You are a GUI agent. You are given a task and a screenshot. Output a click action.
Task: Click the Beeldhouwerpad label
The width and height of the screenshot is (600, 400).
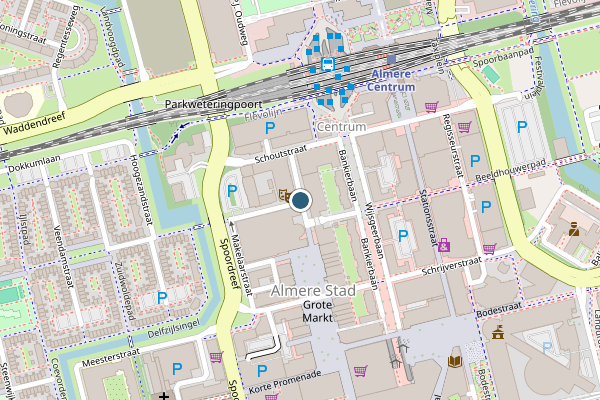[x=511, y=170]
